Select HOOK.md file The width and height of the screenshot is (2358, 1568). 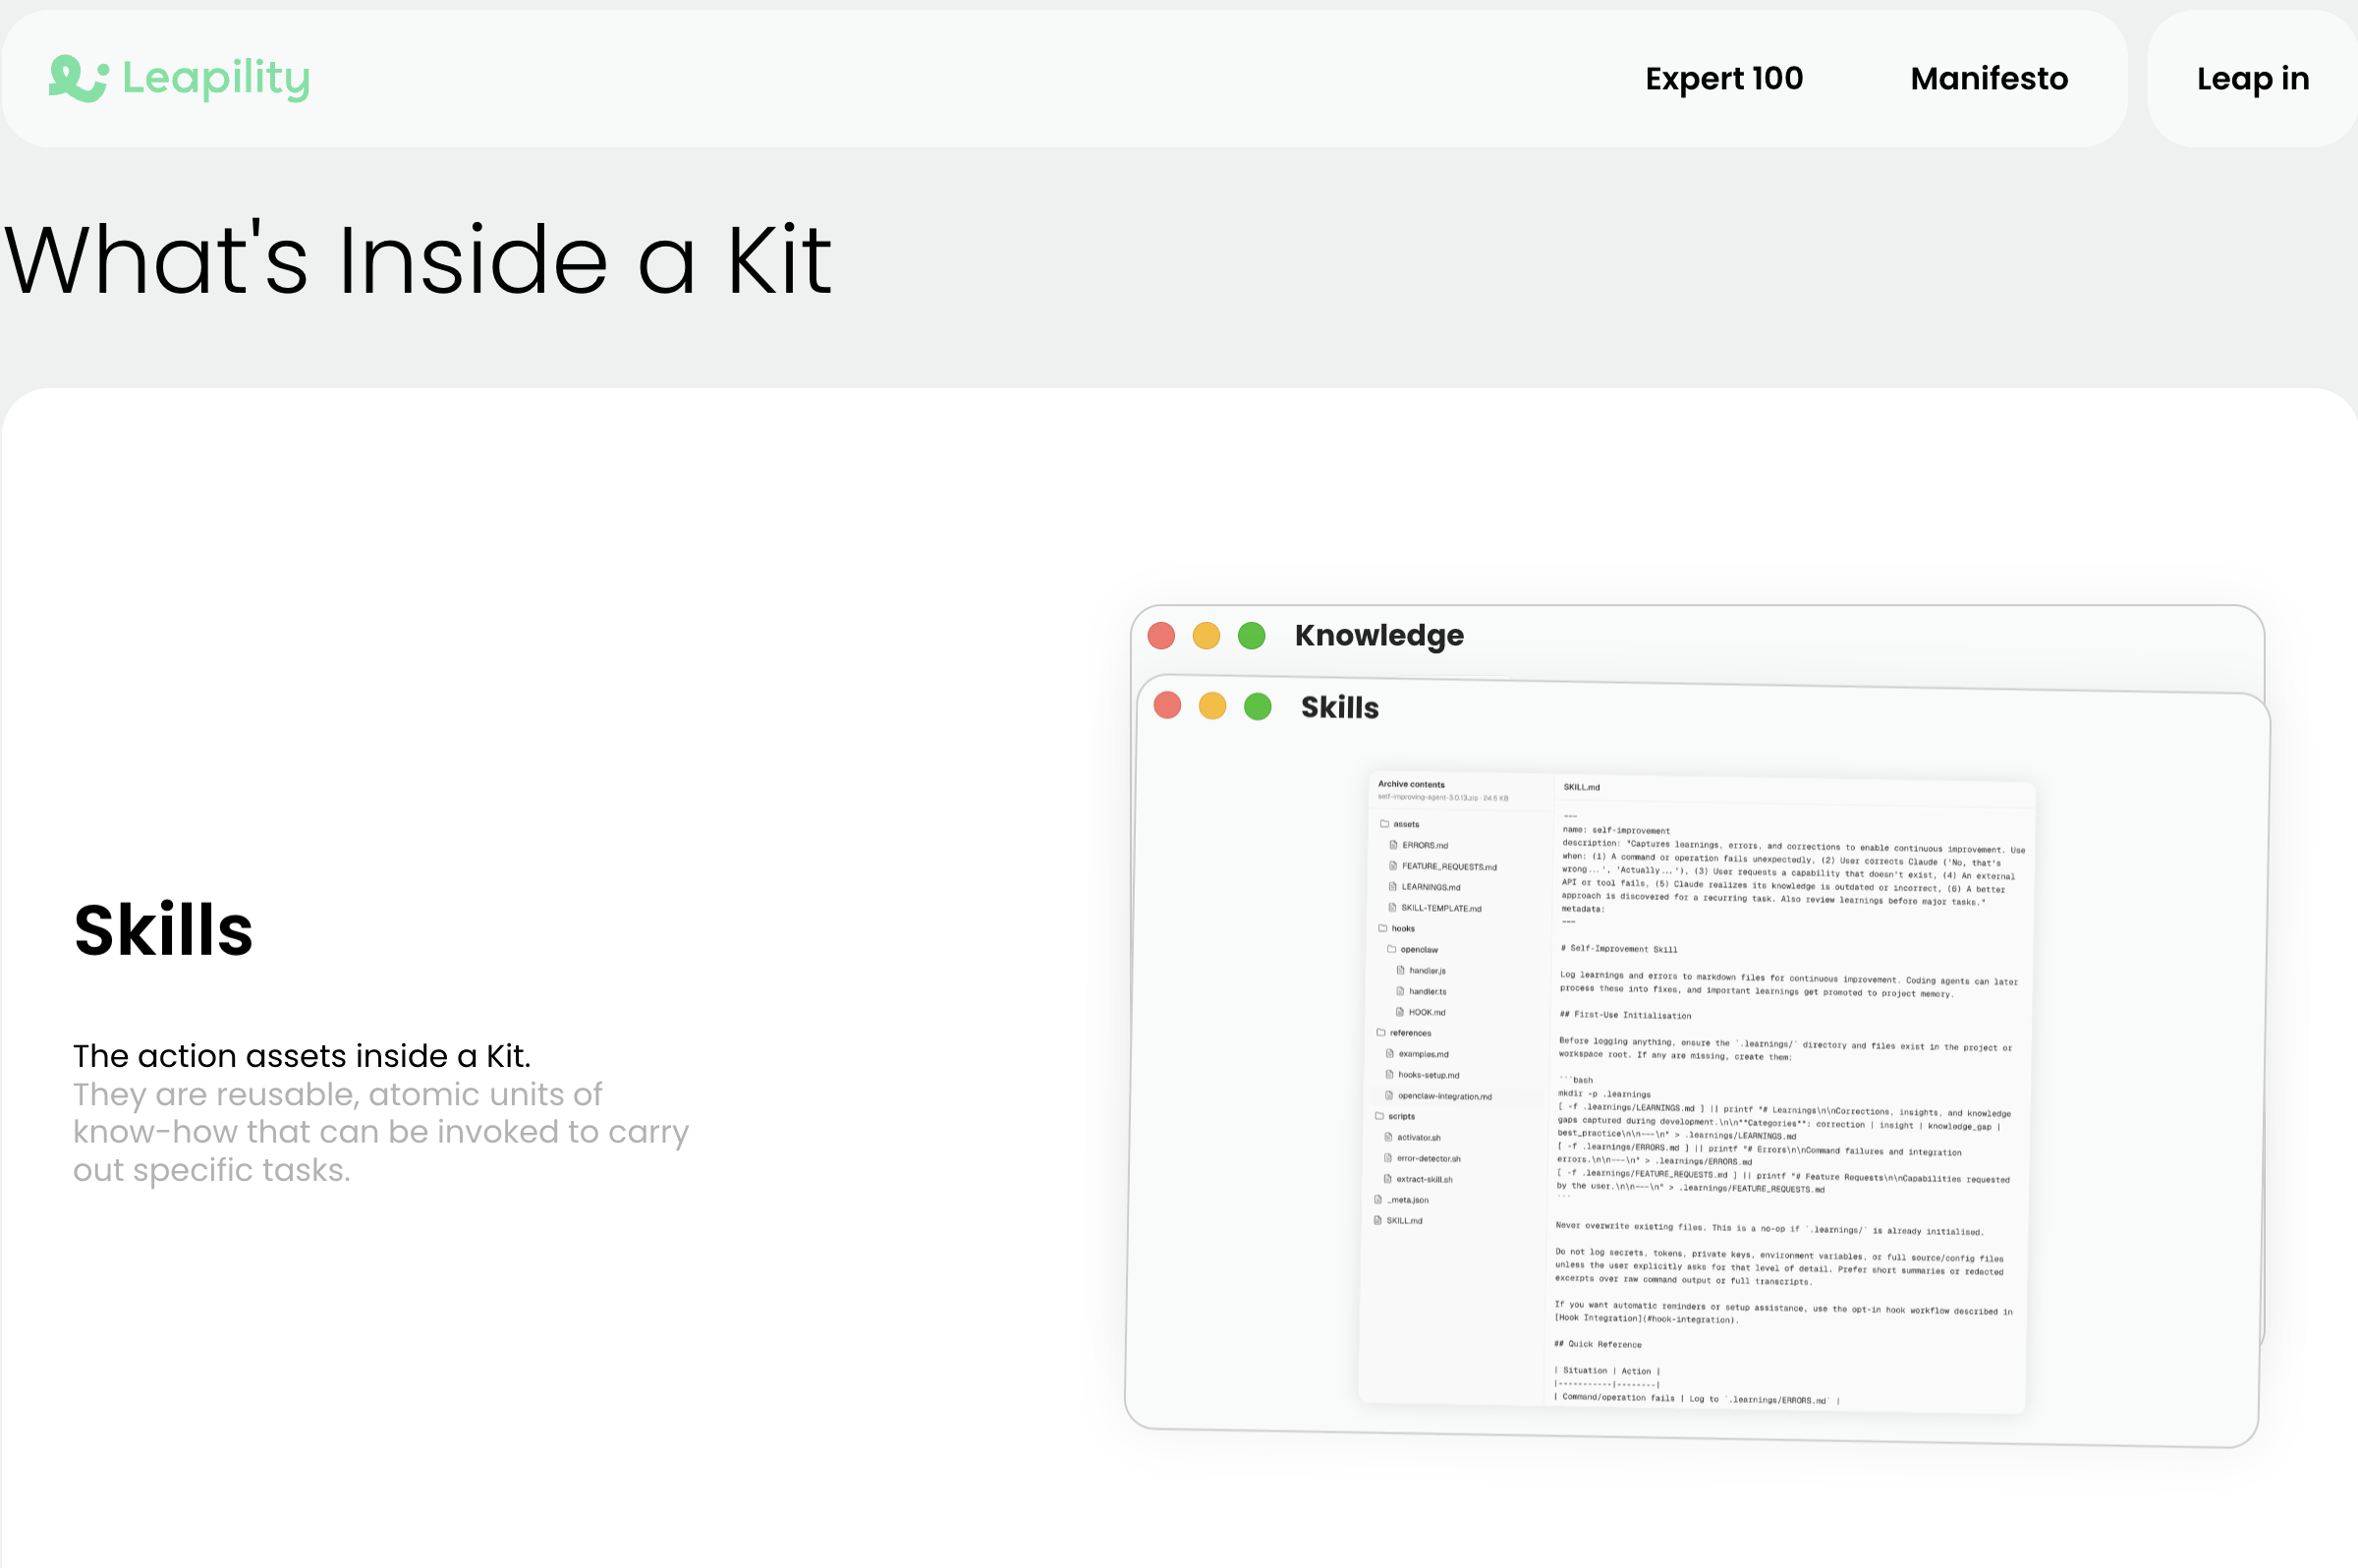[x=1420, y=1012]
